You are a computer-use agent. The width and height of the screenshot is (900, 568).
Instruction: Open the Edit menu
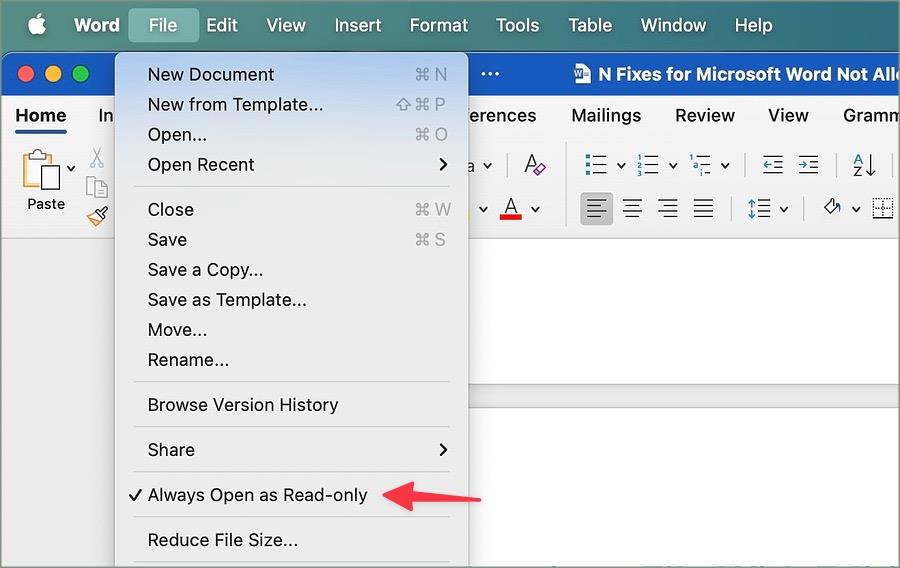pyautogui.click(x=222, y=25)
